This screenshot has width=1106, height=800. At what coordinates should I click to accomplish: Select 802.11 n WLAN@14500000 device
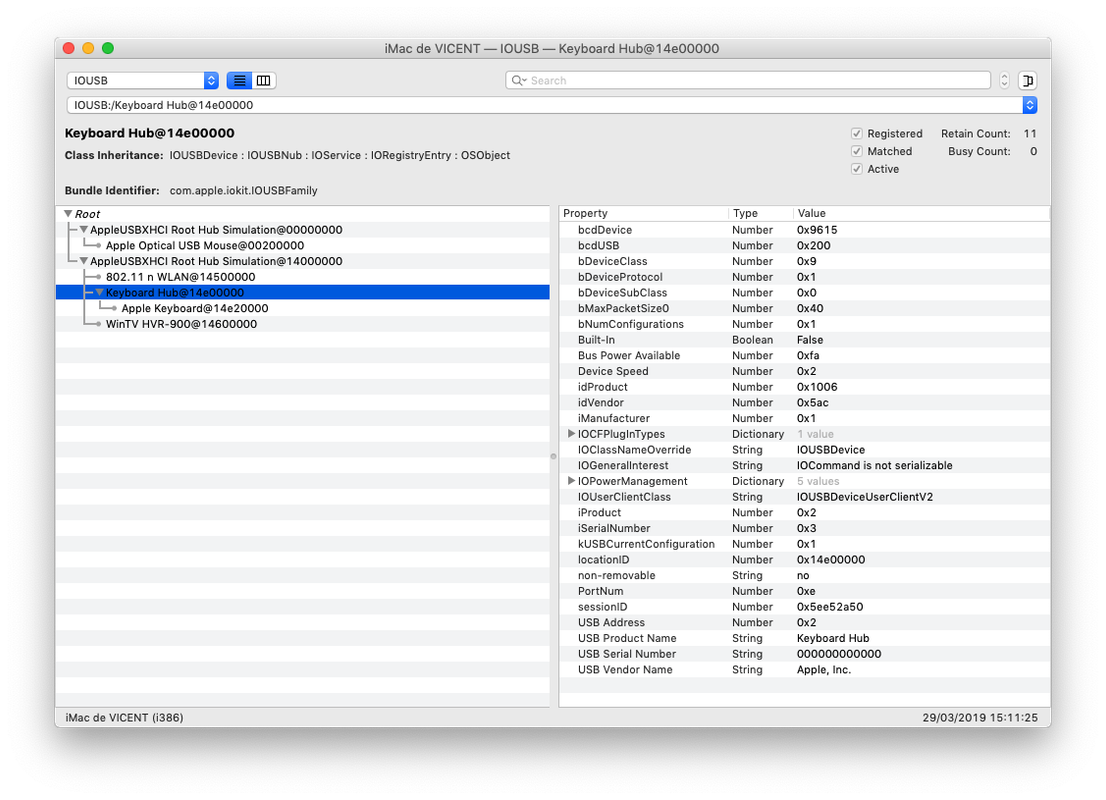click(x=181, y=277)
